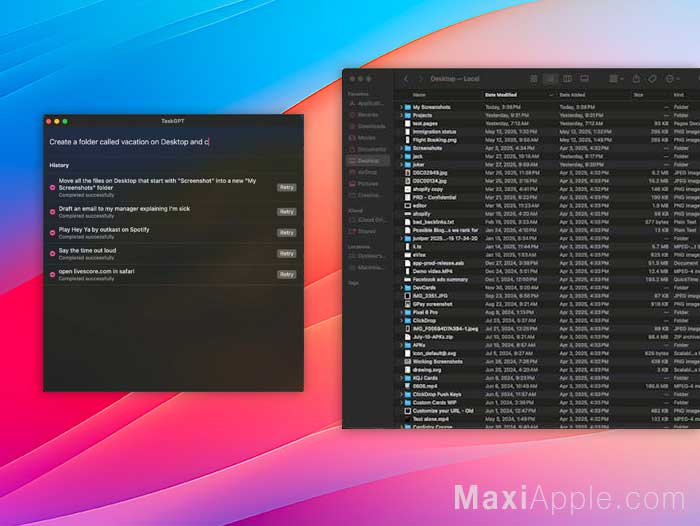The image size is (700, 526).
Task: Select 'Test alone.mp4' file row
Action: point(548,419)
